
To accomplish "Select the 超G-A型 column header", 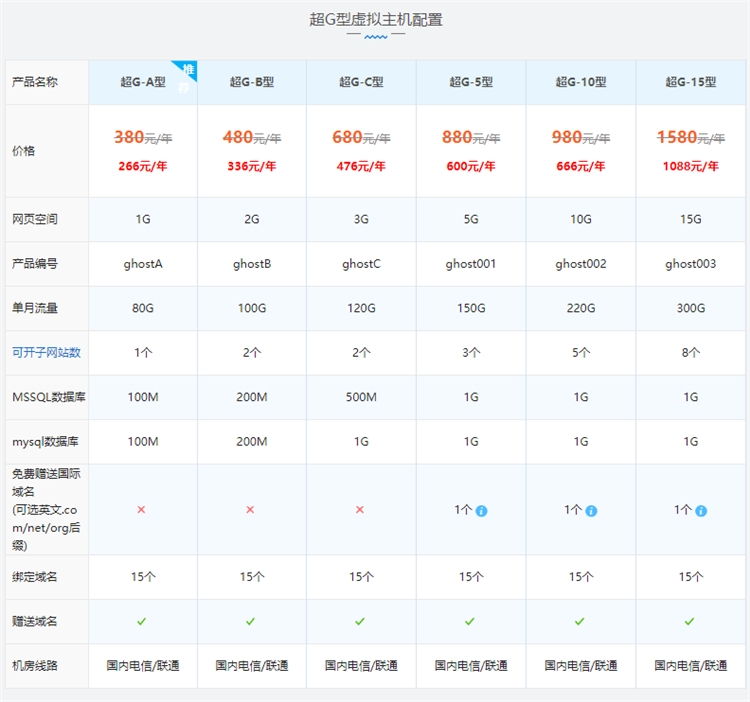I will click(142, 82).
